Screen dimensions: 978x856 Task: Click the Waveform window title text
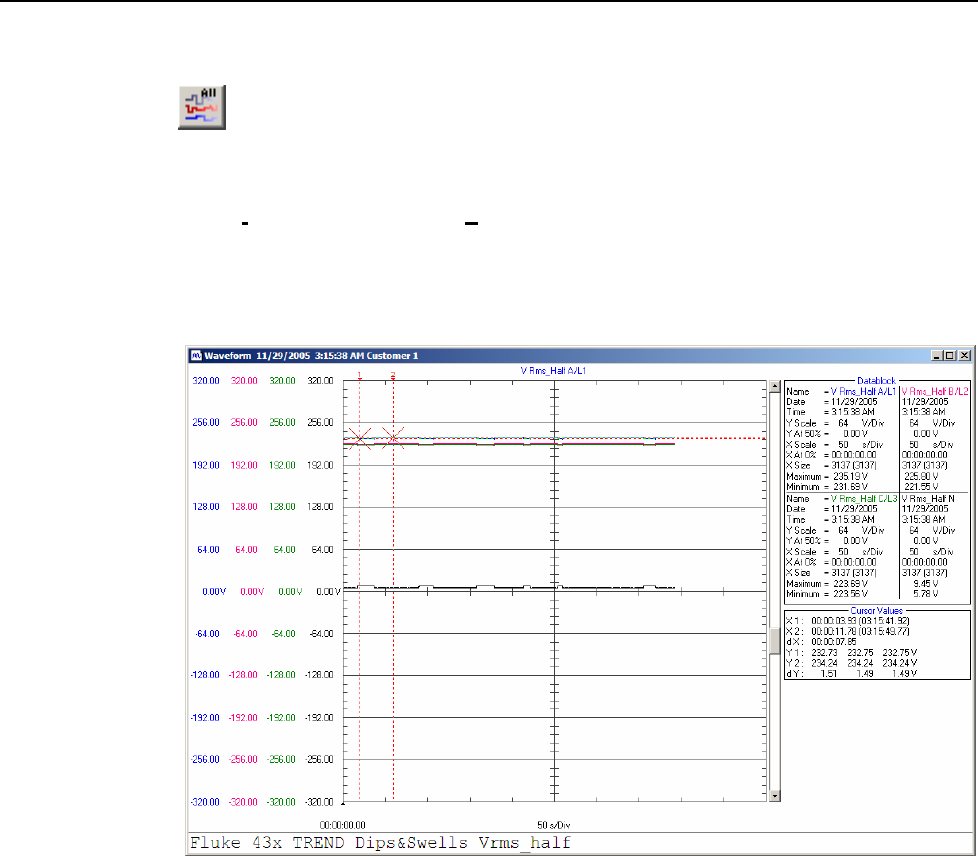[x=311, y=356]
